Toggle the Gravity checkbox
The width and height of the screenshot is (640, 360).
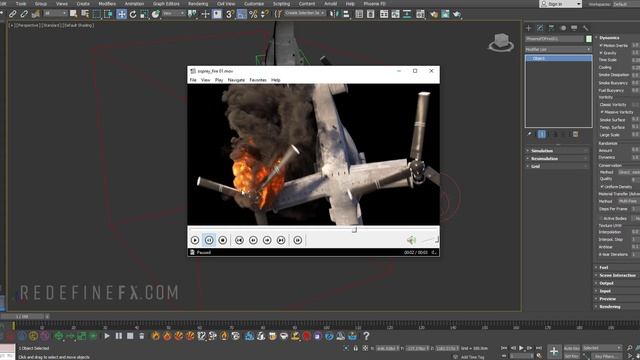pyautogui.click(x=601, y=53)
